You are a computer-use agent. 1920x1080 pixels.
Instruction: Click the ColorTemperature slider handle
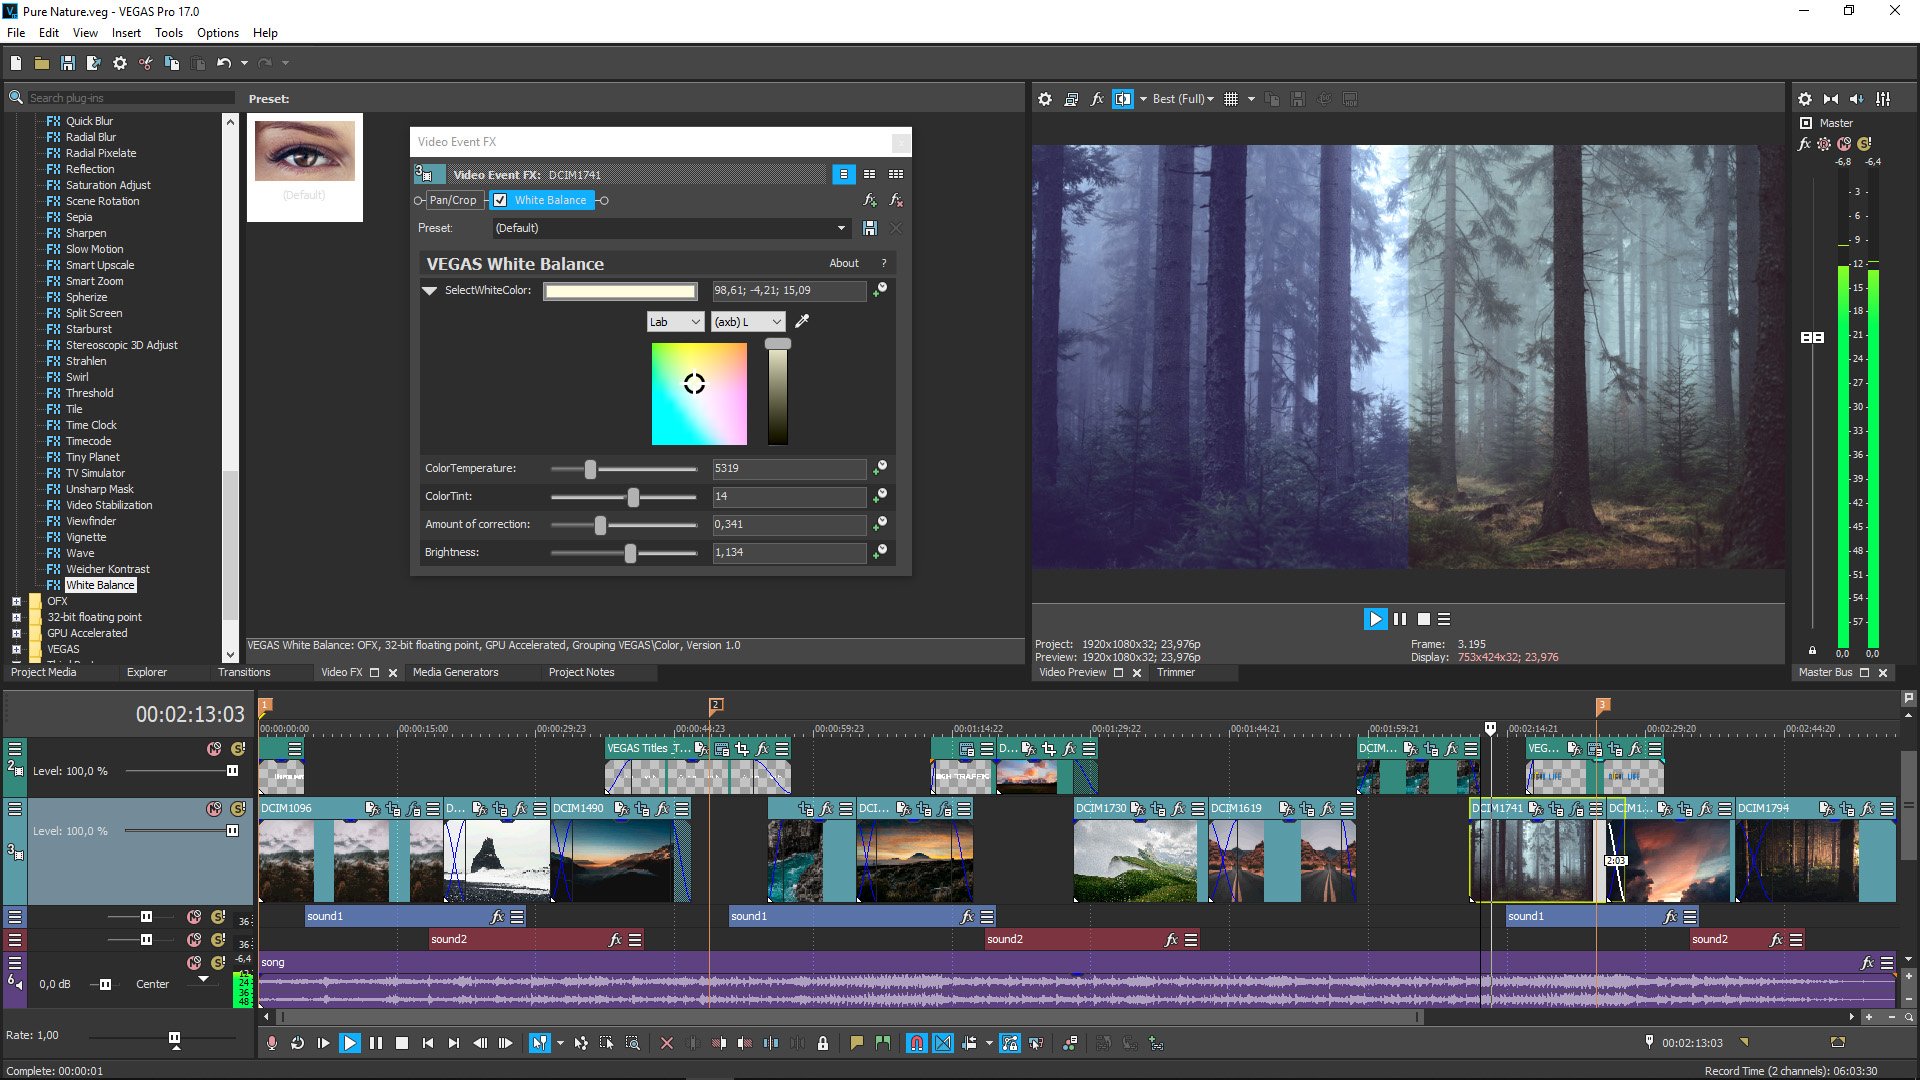[x=590, y=469]
